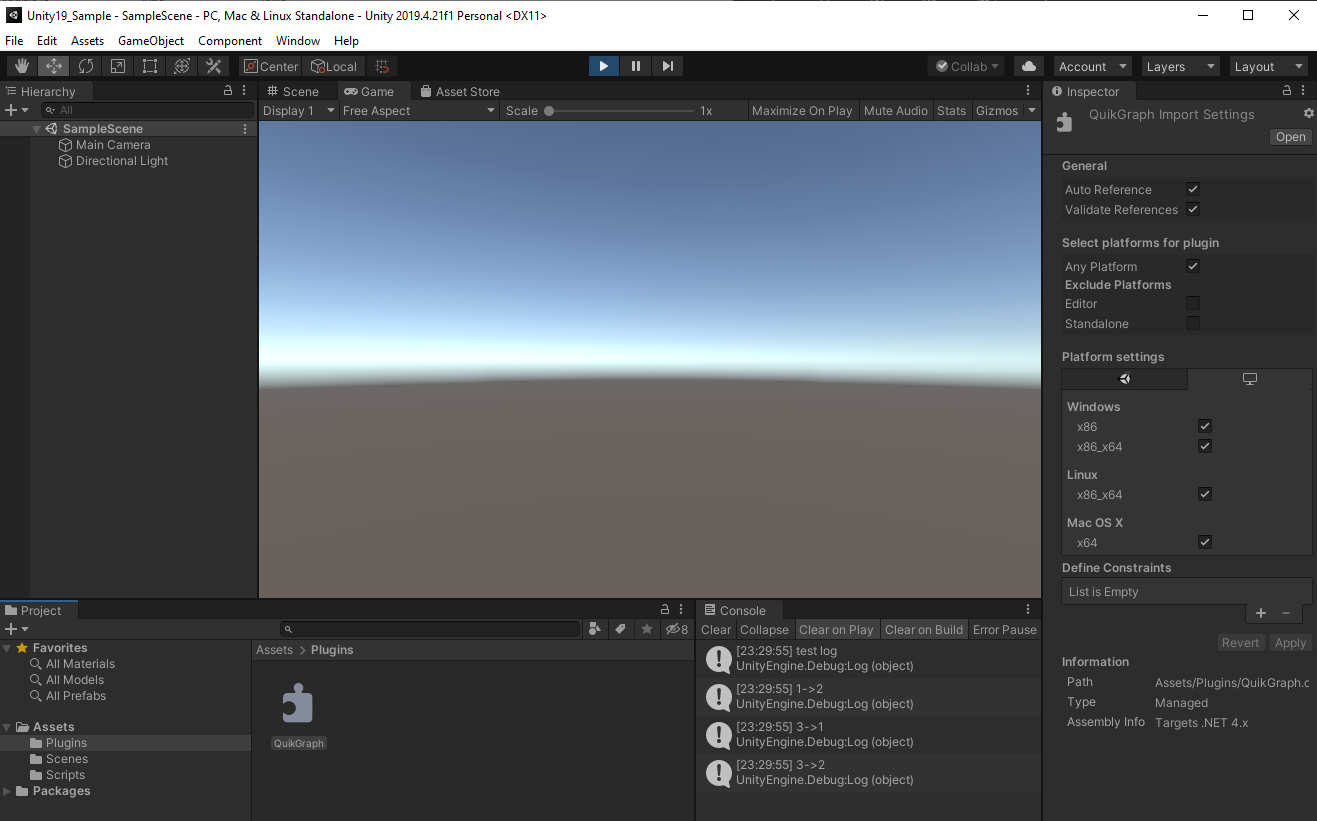Select the Hand tool in toolbar
Viewport: 1317px width, 821px height.
[x=22, y=66]
